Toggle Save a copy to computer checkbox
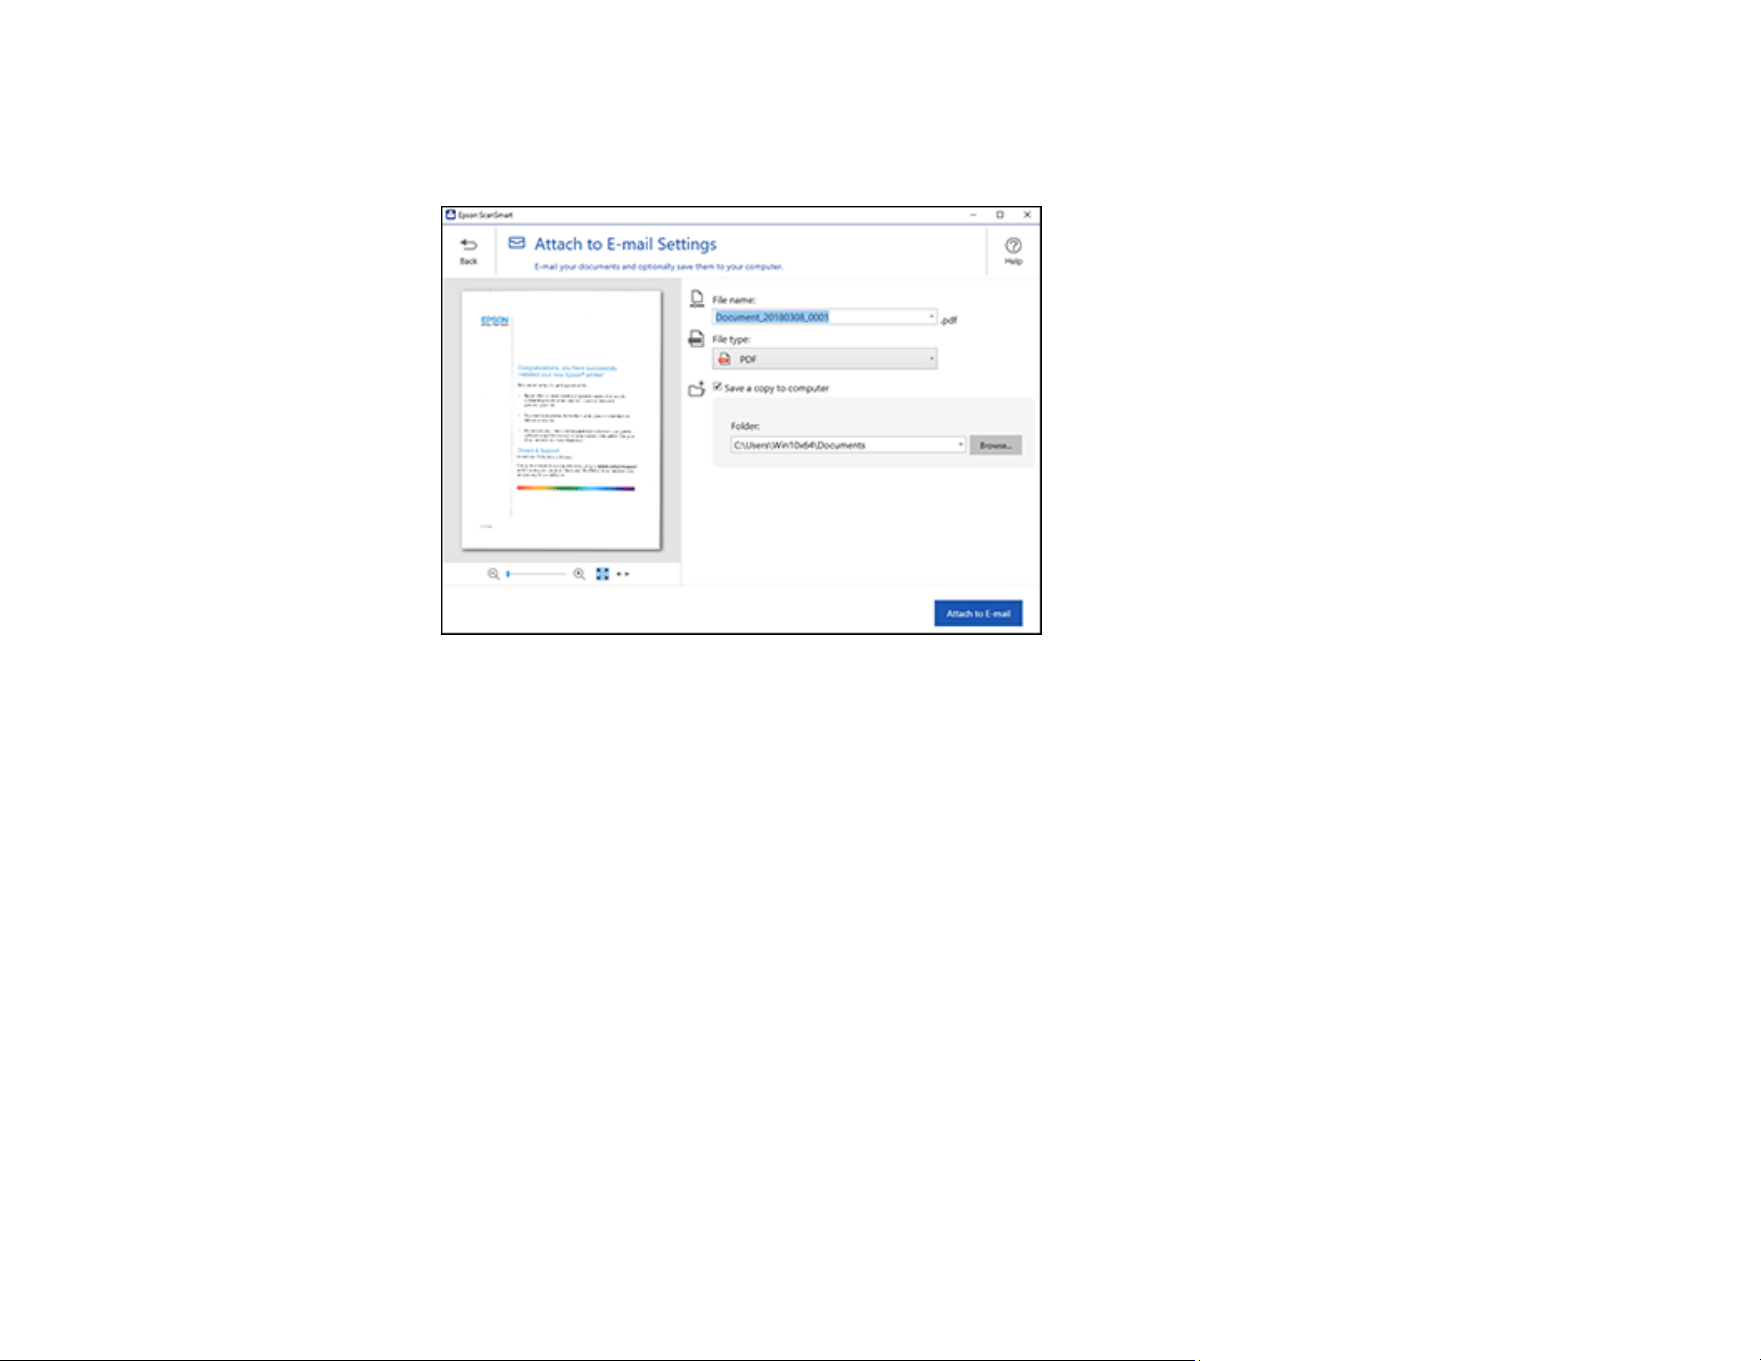Viewport: 1761px width, 1361px height. pos(717,386)
